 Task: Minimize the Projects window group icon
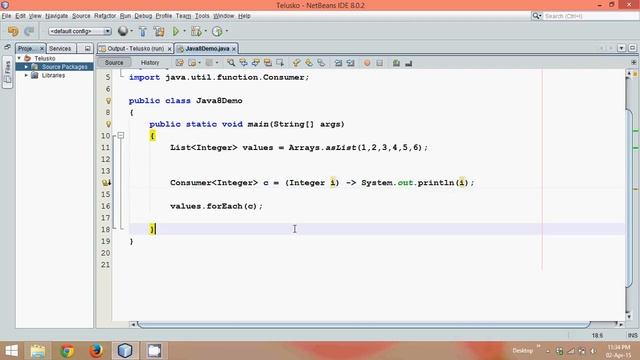[87, 49]
